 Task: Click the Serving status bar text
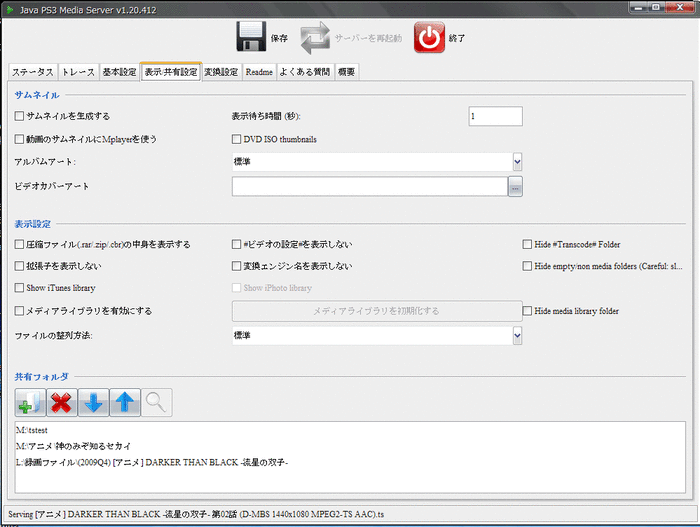coord(196,514)
